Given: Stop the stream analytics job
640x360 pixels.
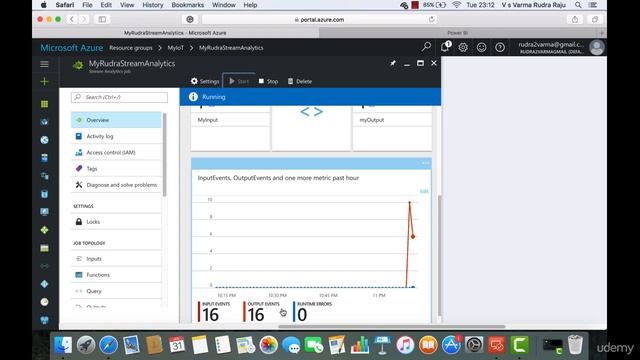Looking at the screenshot, I should [268, 81].
